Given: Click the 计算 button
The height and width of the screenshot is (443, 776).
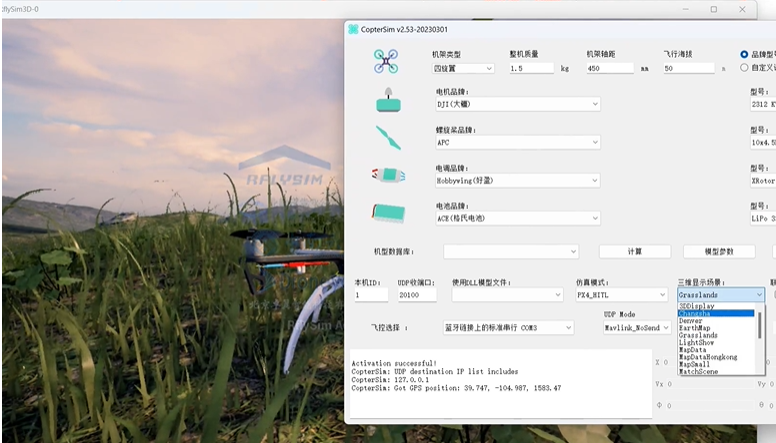Looking at the screenshot, I should pos(635,251).
